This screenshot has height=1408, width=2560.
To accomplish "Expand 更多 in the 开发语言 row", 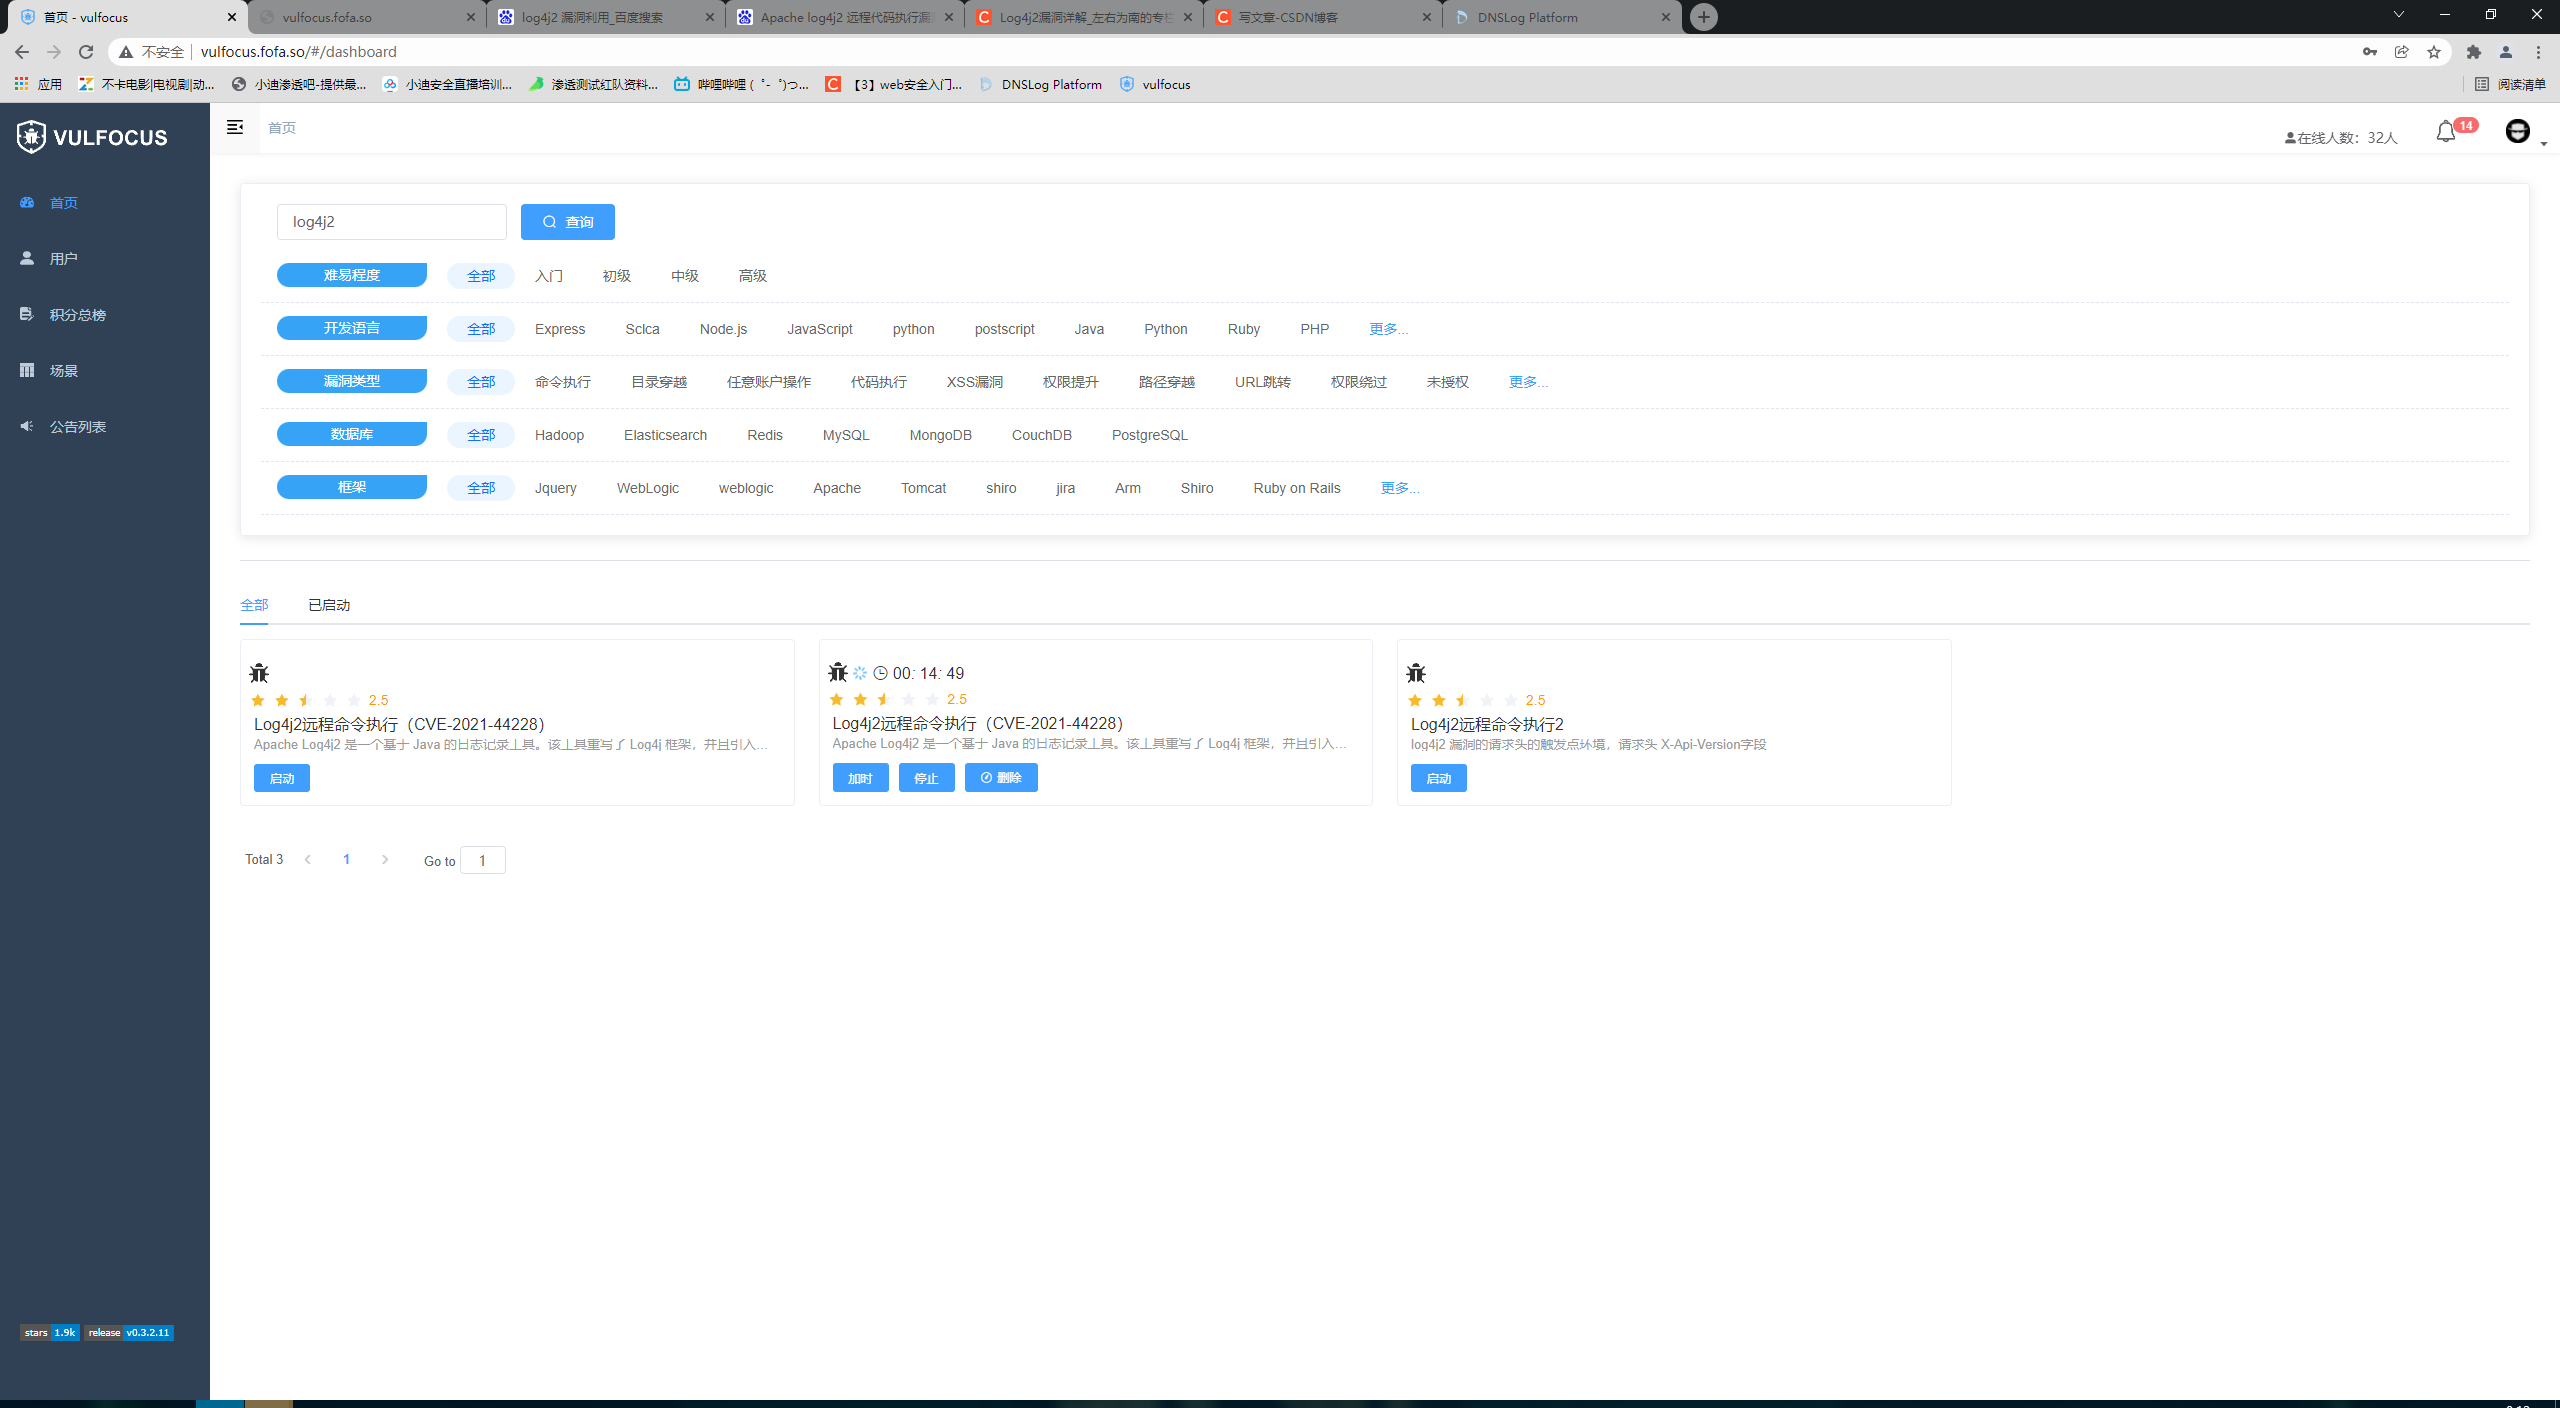I will (x=1388, y=329).
